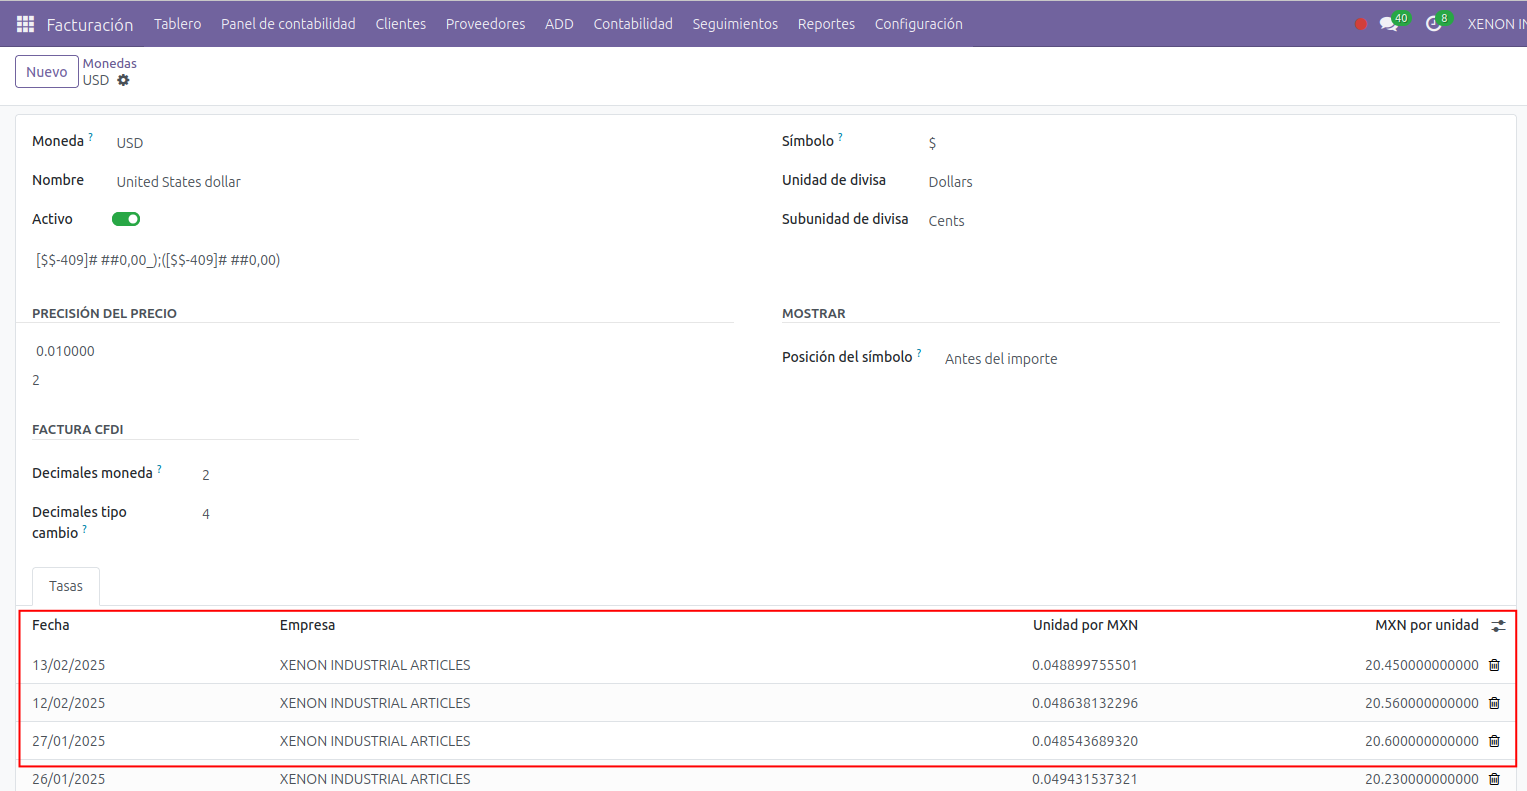The image size is (1527, 791).
Task: Click the Nuevo button
Action: (x=47, y=72)
